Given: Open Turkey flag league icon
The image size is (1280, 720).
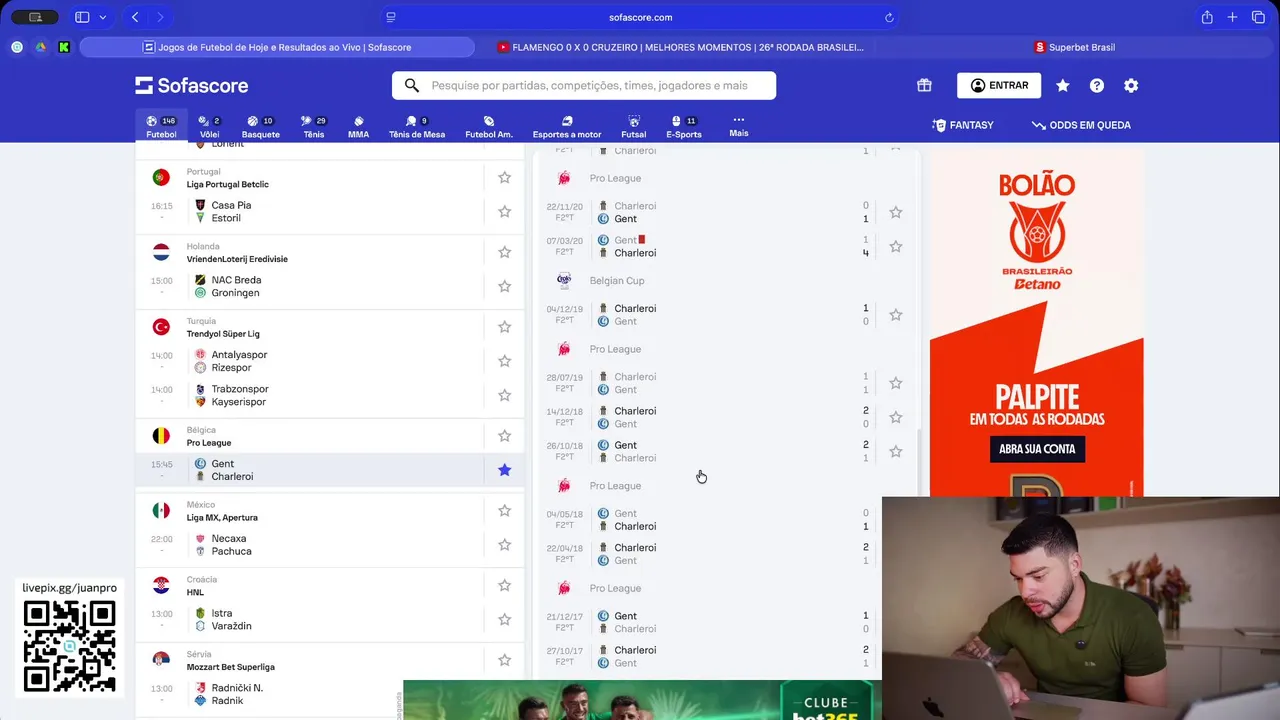Looking at the screenshot, I should coord(161,327).
